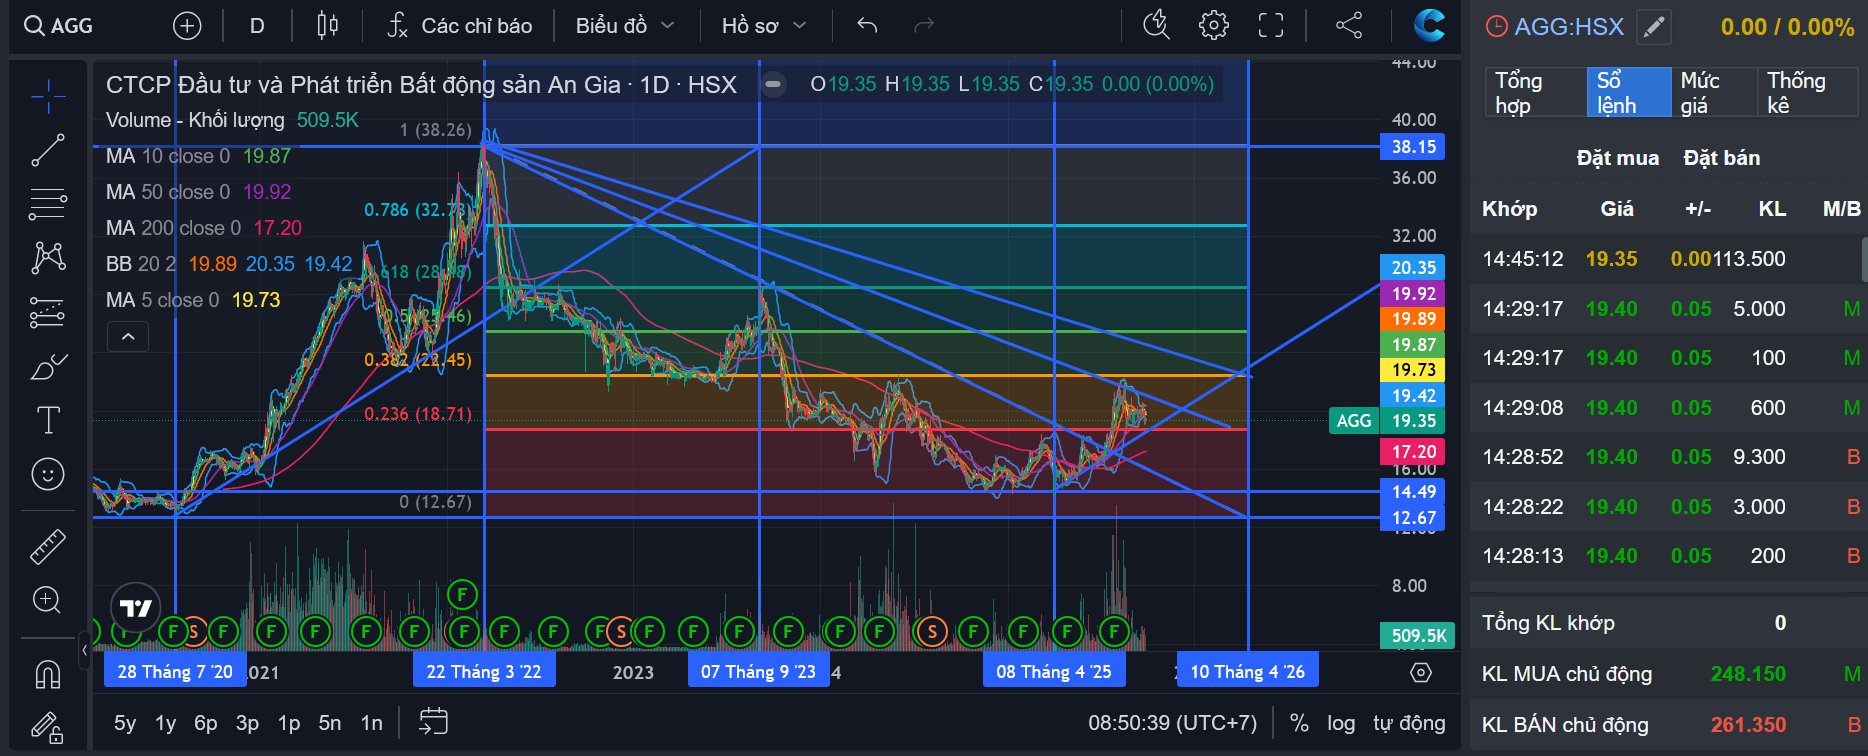Click the 10 Tháng 4 '26 date marker
Screen dimensions: 1868x756
tap(1248, 672)
